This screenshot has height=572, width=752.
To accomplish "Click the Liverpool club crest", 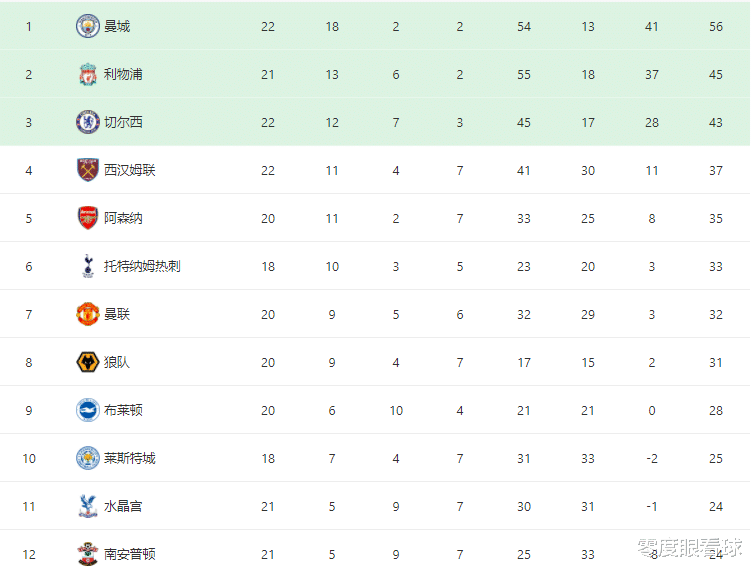I will click(88, 74).
